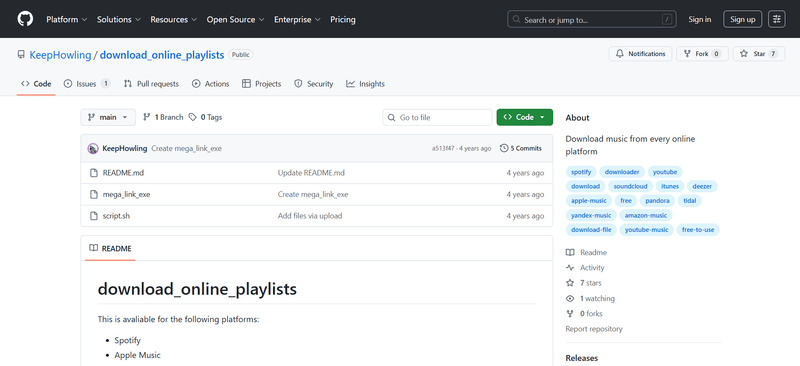Click the youtube-music topic tag
Viewport: 800px width, 366px height.
pyautogui.click(x=646, y=230)
